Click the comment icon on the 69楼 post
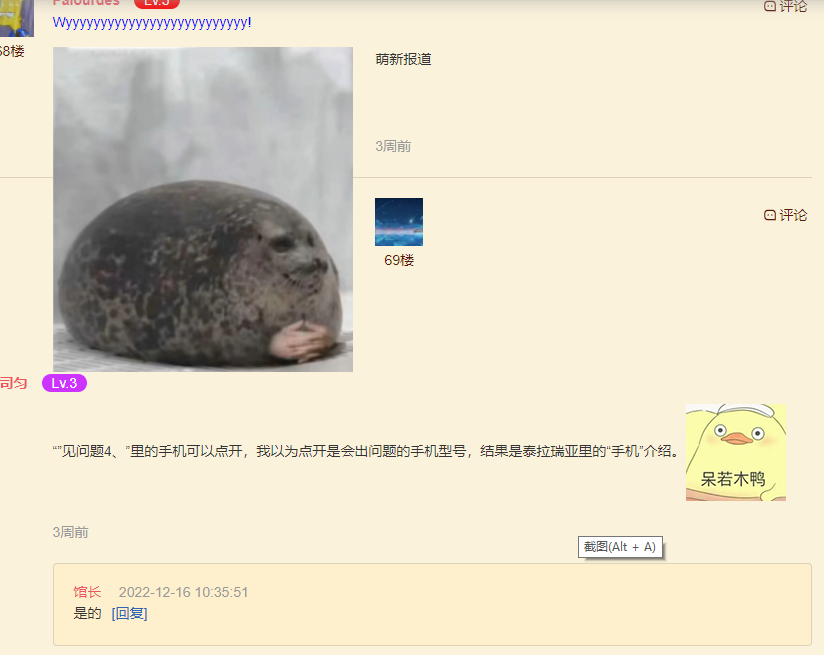Viewport: 824px width, 655px height. pos(769,215)
